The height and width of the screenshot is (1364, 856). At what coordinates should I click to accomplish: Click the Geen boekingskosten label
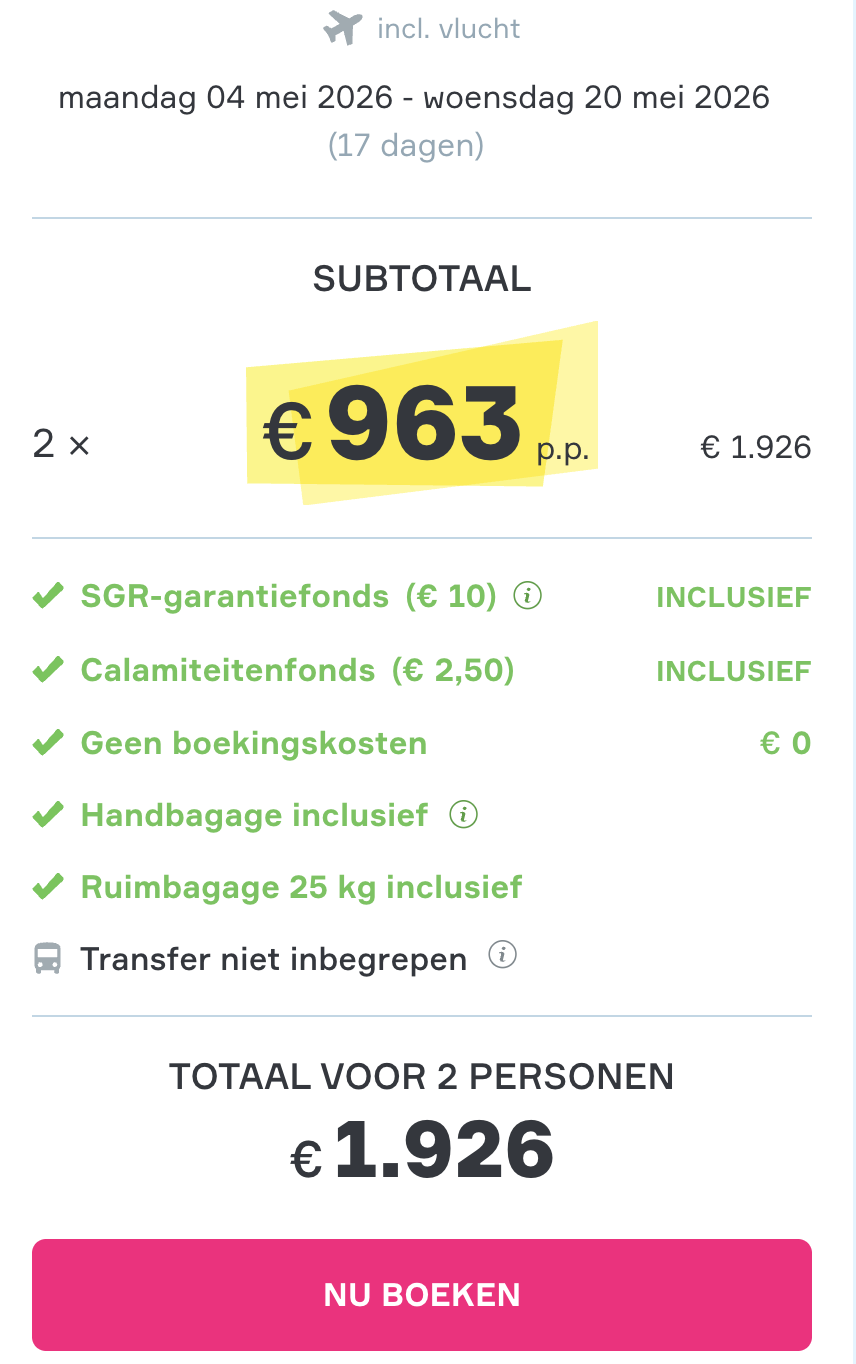click(254, 743)
